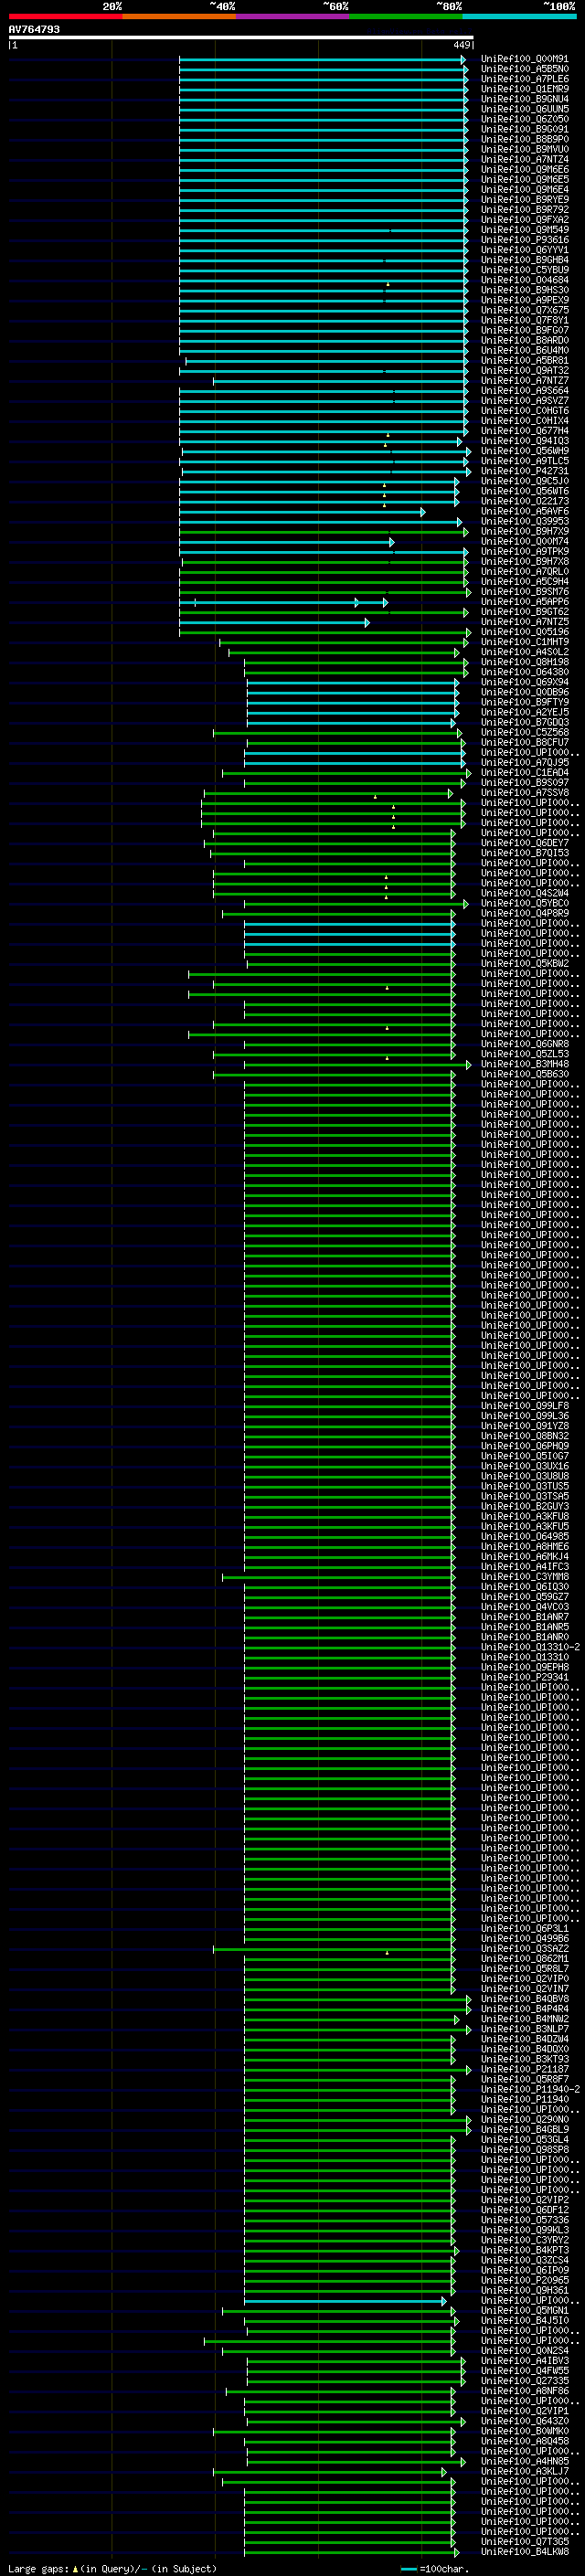The height and width of the screenshot is (2576, 585).
Task: Select label UniRef100_A7NTZ7
Action: click(524, 380)
